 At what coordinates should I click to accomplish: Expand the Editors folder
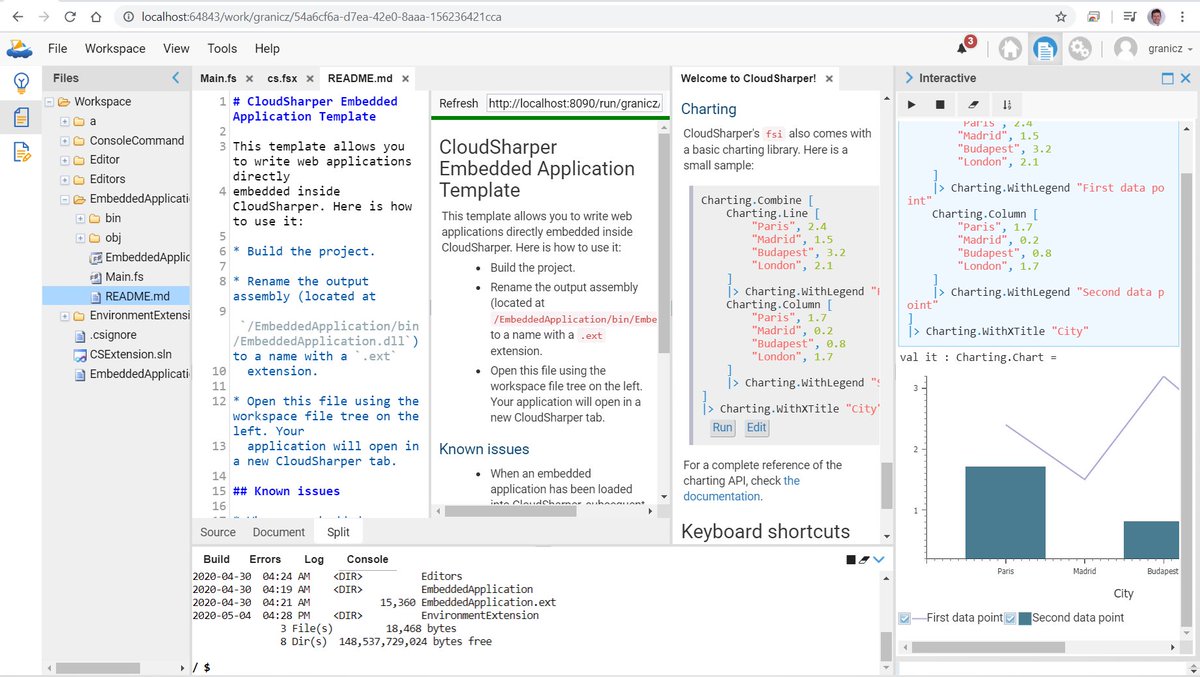pos(64,179)
